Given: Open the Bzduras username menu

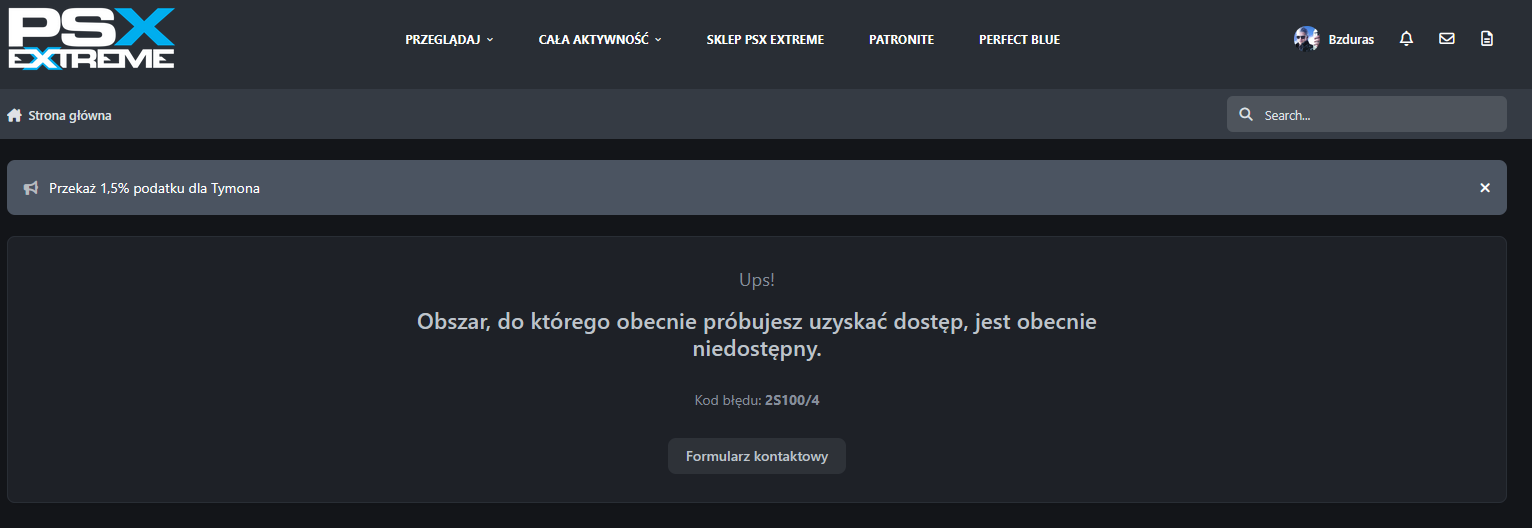Looking at the screenshot, I should (x=1350, y=40).
